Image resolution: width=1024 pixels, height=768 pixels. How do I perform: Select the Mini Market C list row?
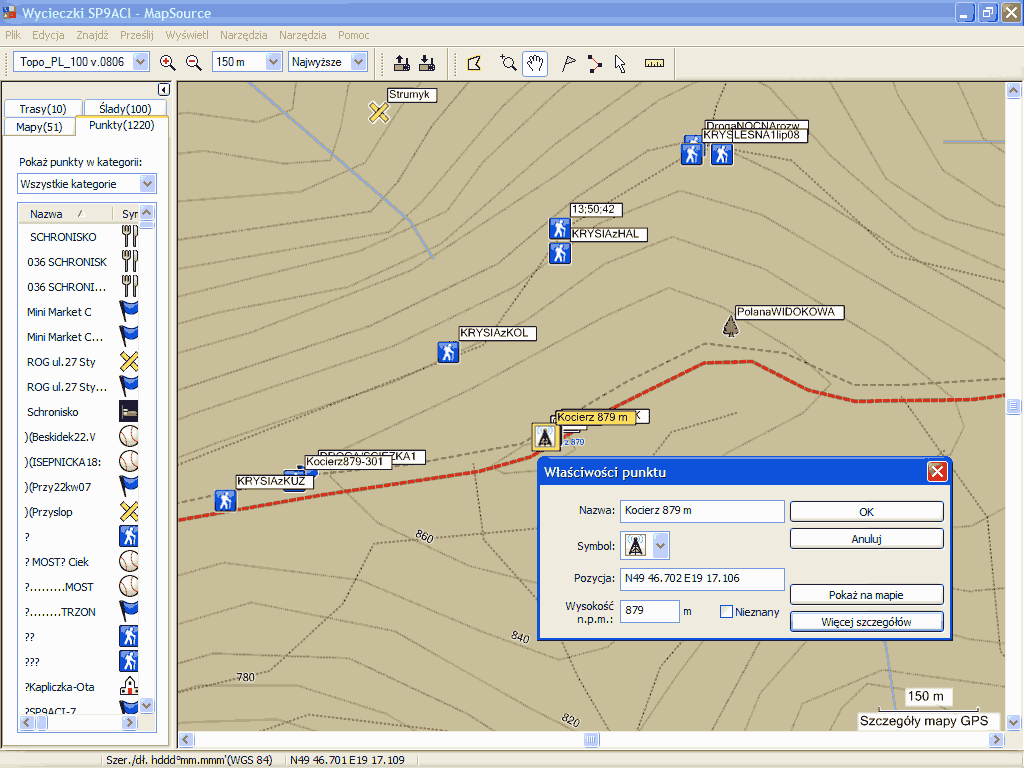pyautogui.click(x=78, y=312)
